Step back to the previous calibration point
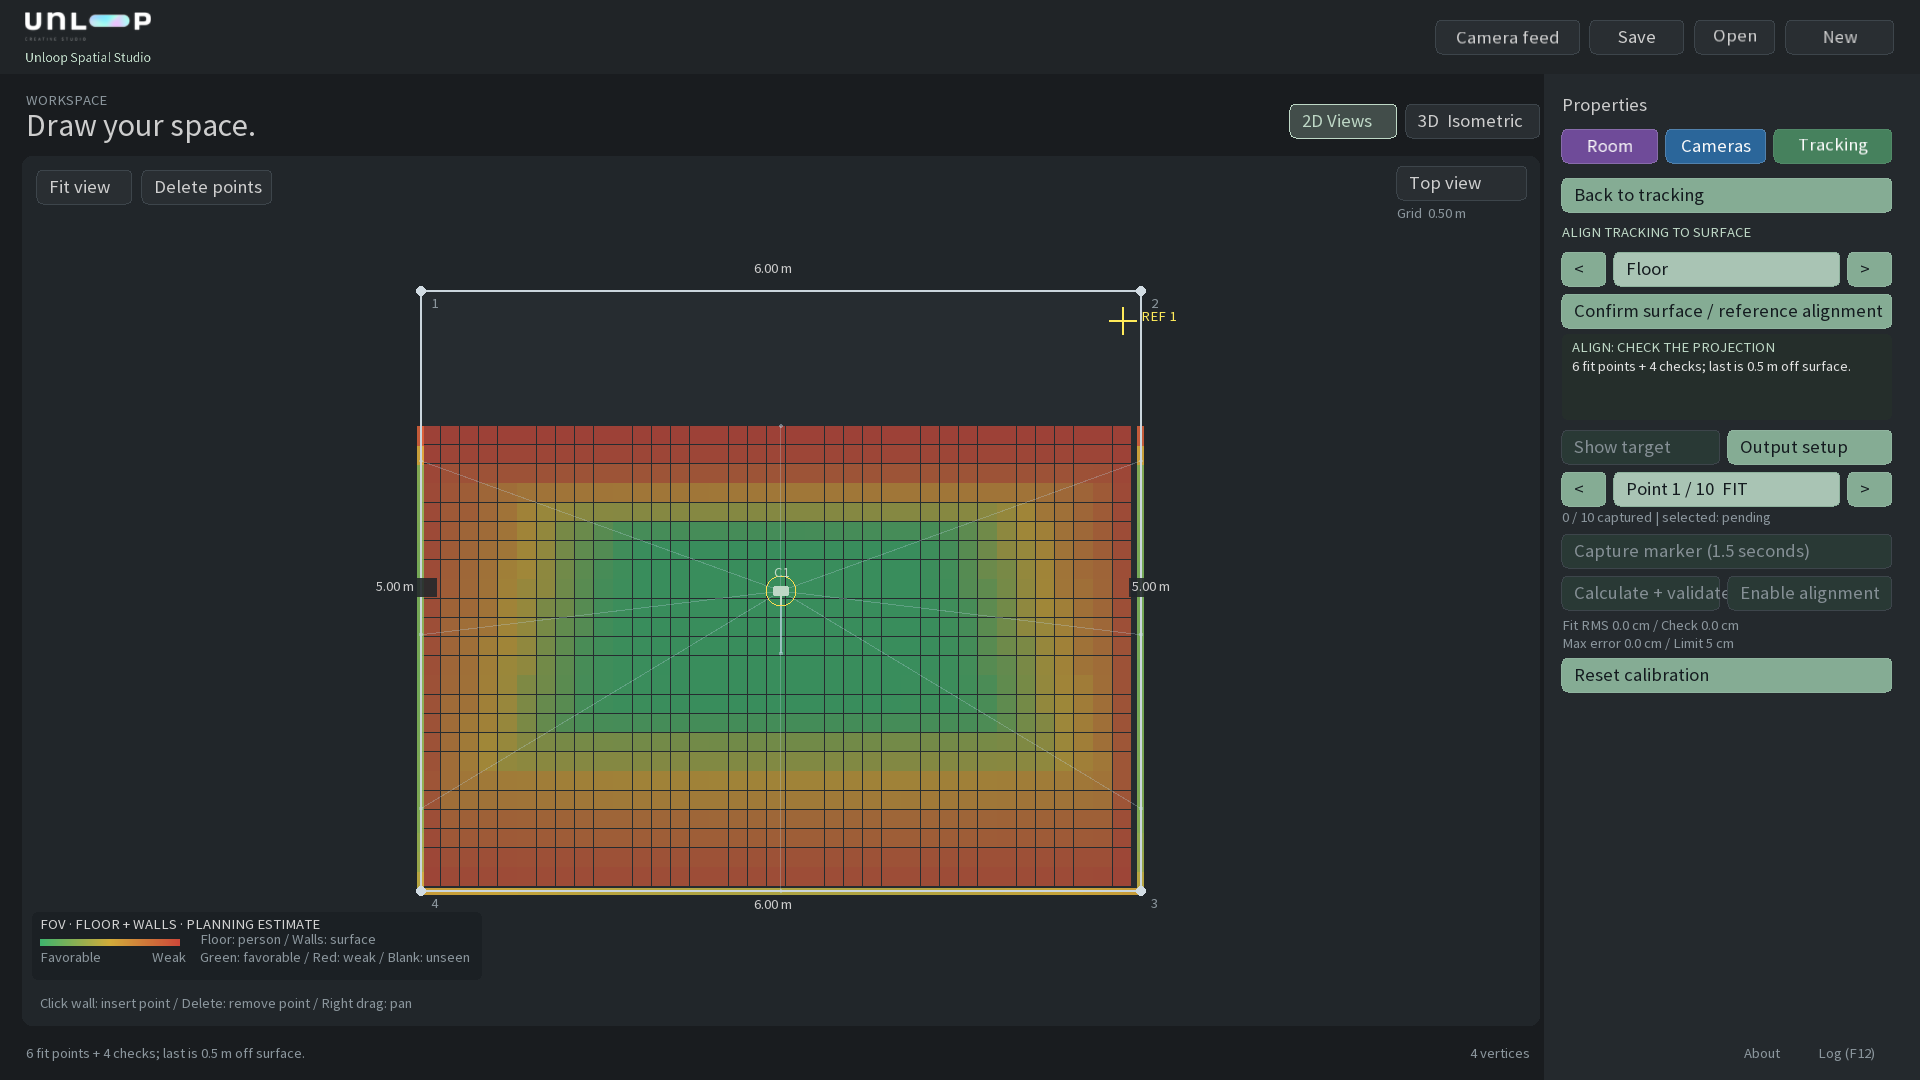 point(1583,489)
